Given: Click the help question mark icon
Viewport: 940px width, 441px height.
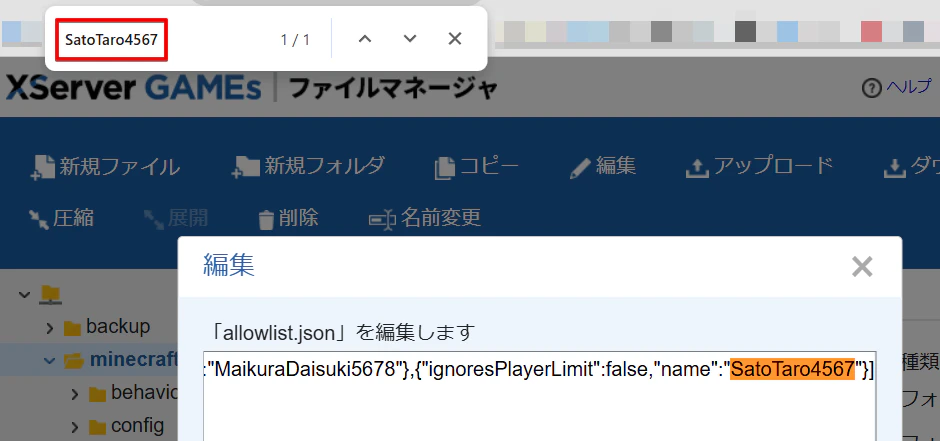Looking at the screenshot, I should (x=871, y=88).
